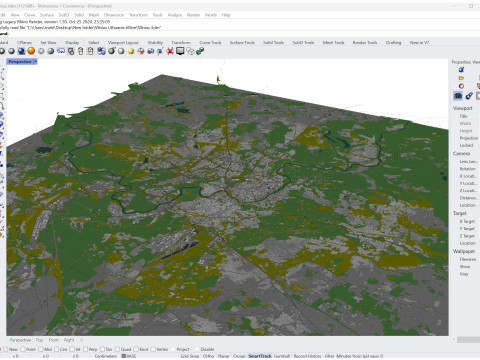Open the View menu
This screenshot has height=360, width=480.
coord(15,15)
